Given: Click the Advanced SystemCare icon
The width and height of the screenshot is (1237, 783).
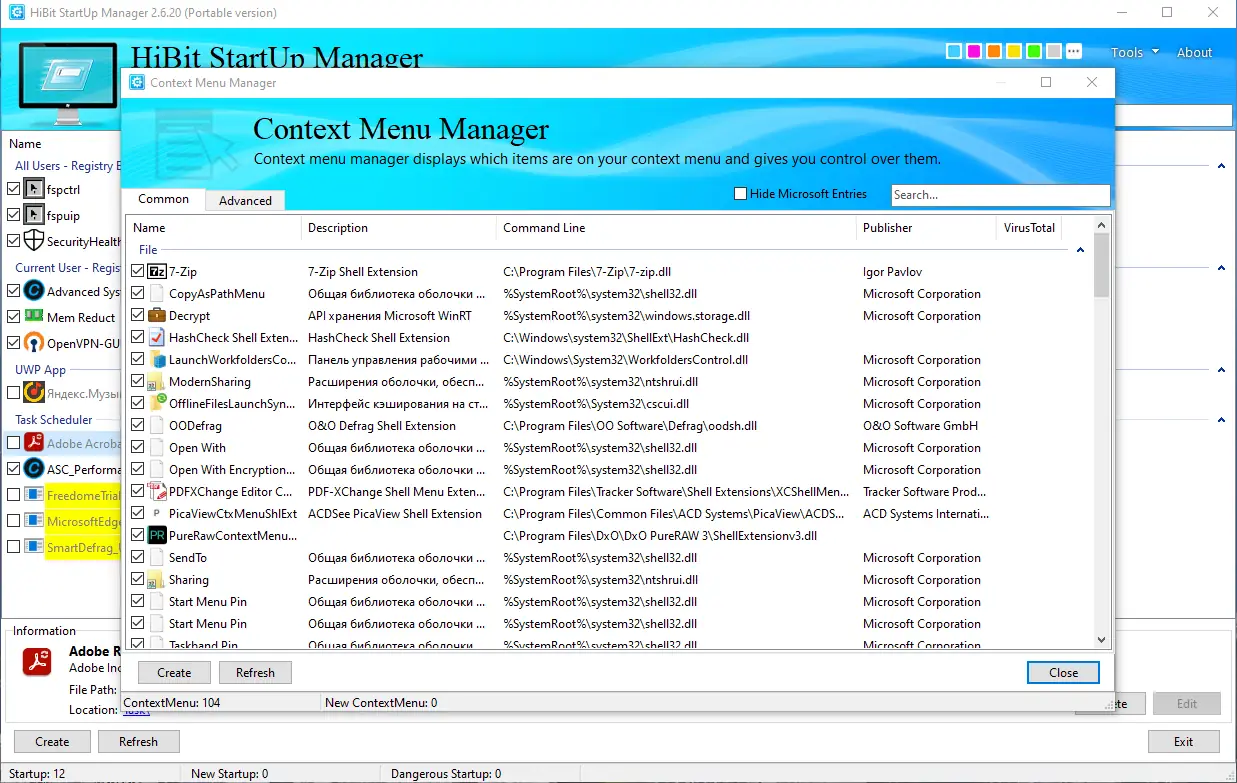Looking at the screenshot, I should click(x=34, y=291).
